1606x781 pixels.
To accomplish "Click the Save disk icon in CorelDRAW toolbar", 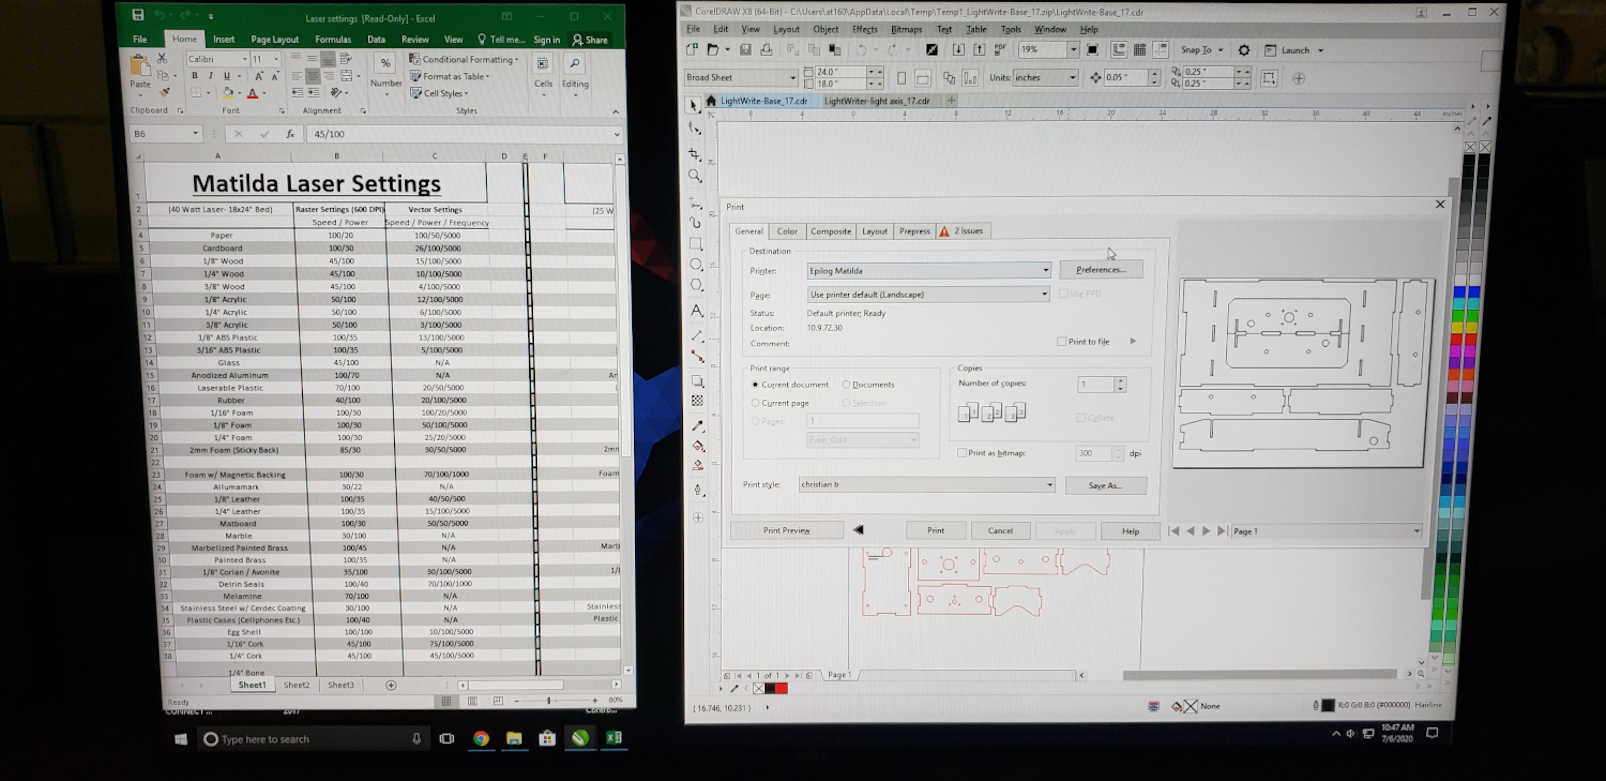I will pos(745,49).
